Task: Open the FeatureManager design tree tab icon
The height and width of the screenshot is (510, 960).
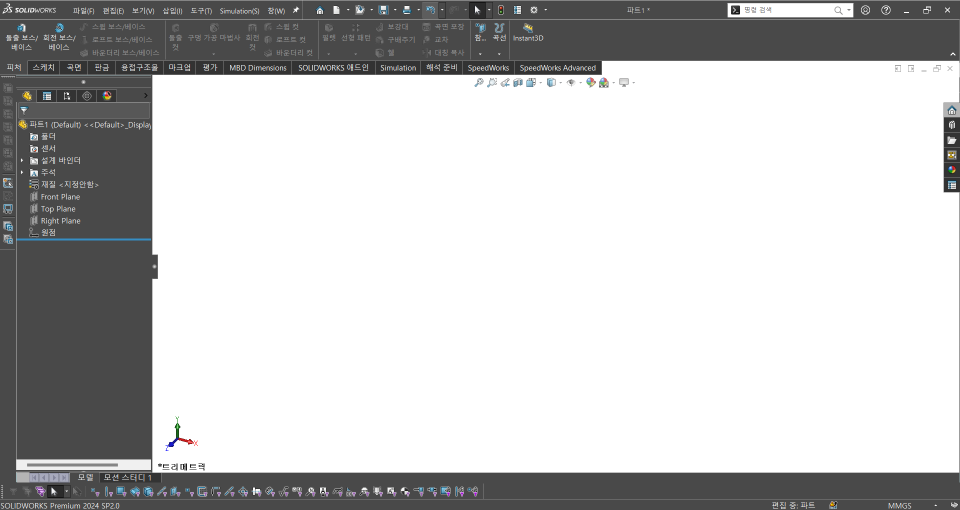Action: coord(27,96)
